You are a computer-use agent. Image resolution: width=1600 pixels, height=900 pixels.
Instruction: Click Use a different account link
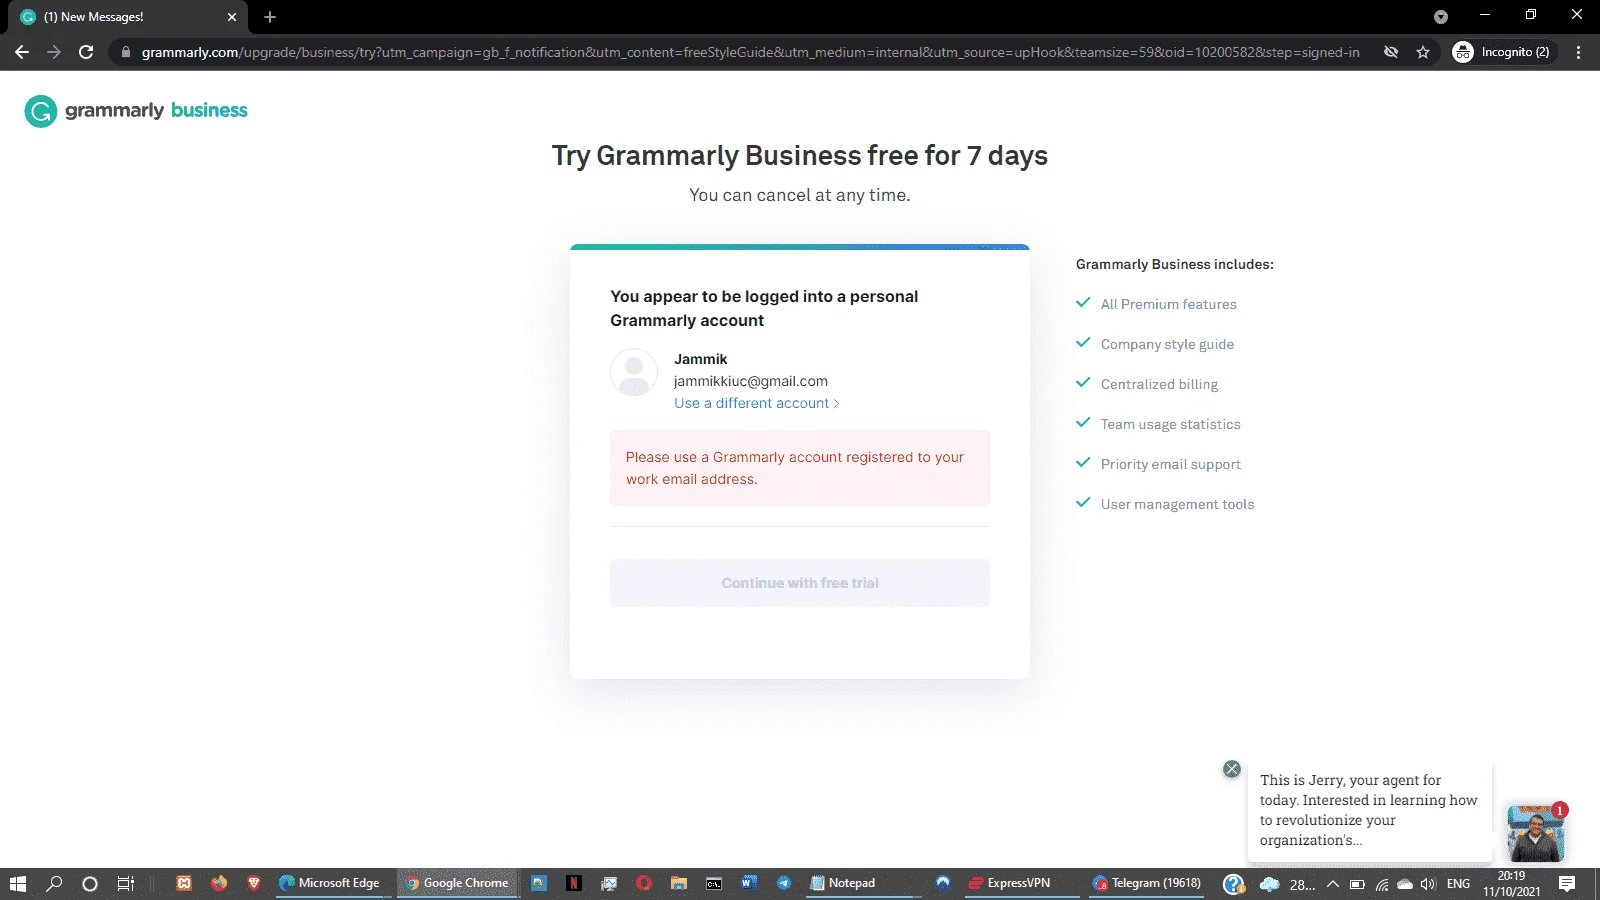757,403
